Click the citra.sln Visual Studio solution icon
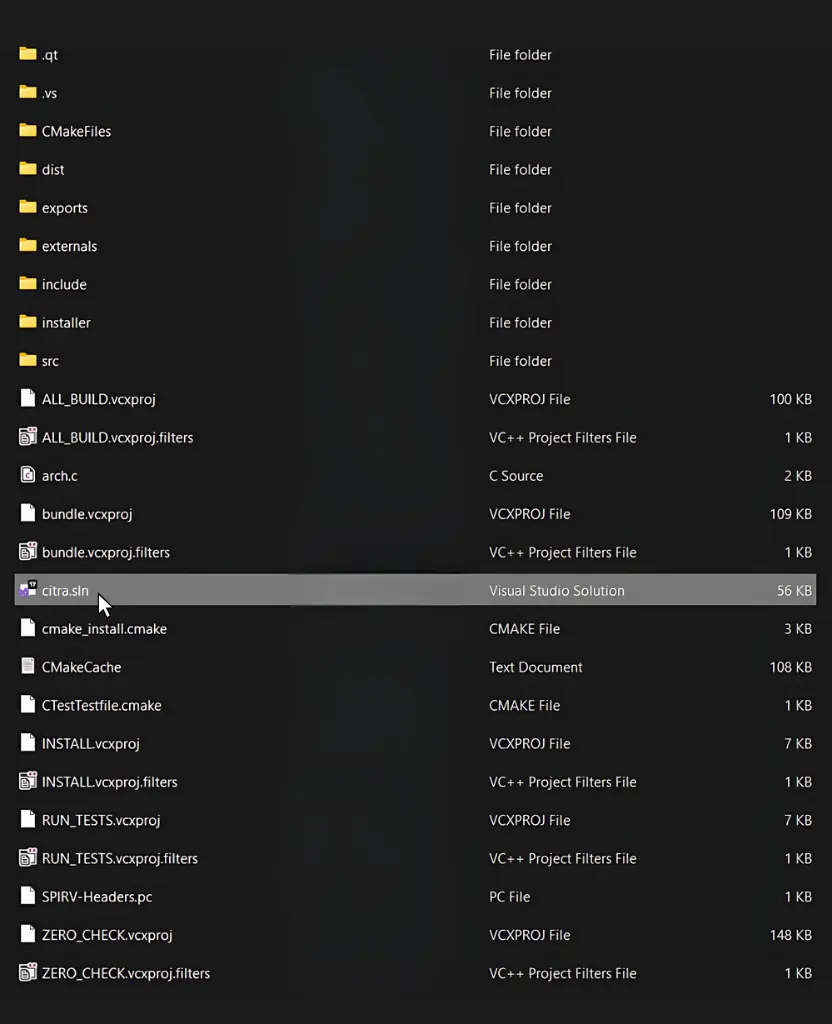 click(x=28, y=591)
